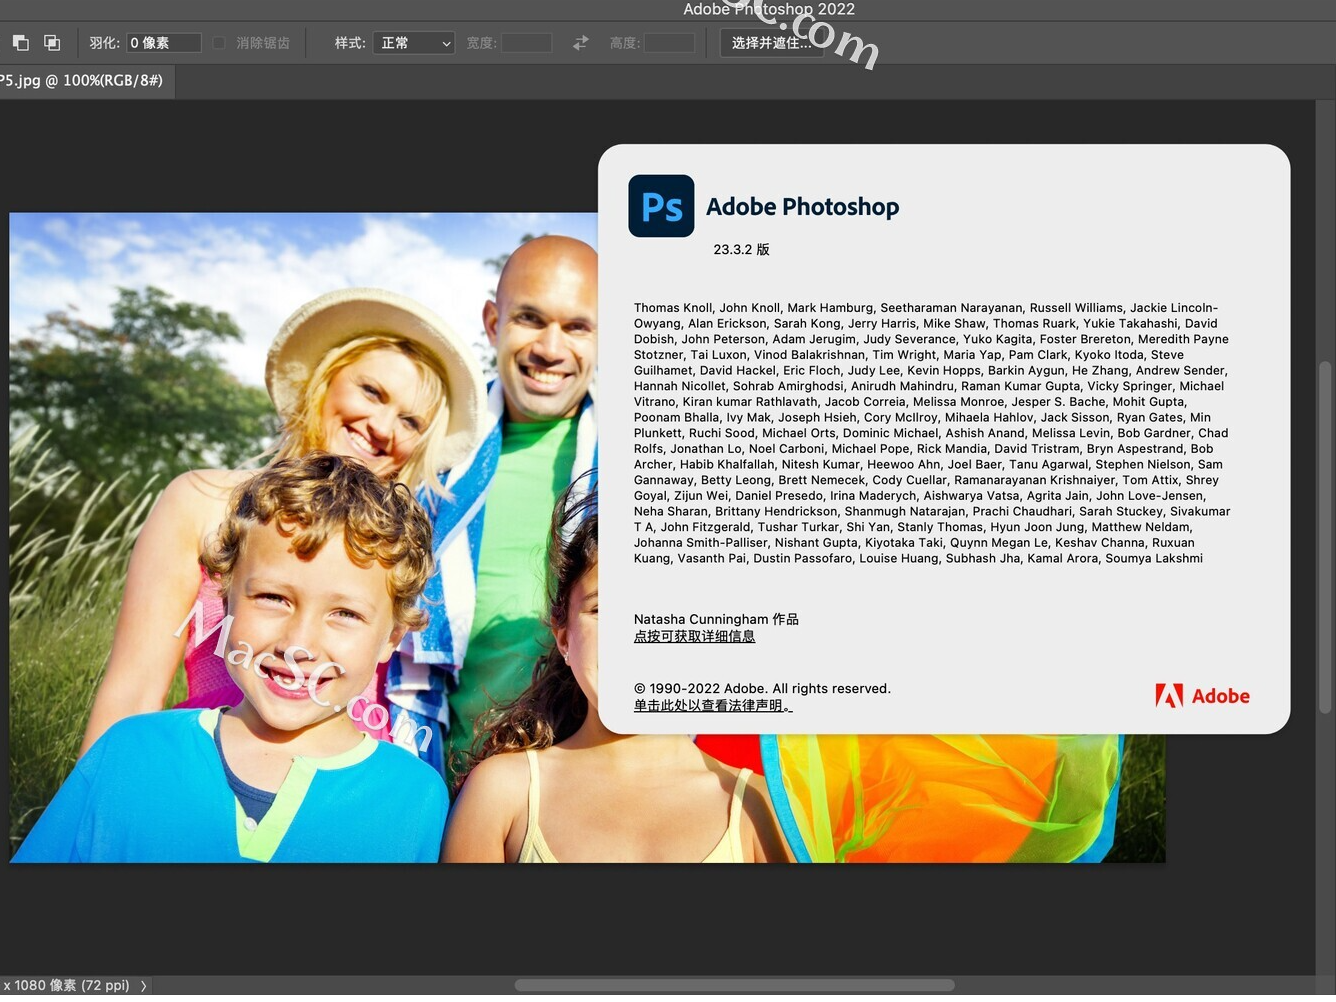
Task: Click the horizontal scrollbar at the bottom
Action: tap(735, 984)
